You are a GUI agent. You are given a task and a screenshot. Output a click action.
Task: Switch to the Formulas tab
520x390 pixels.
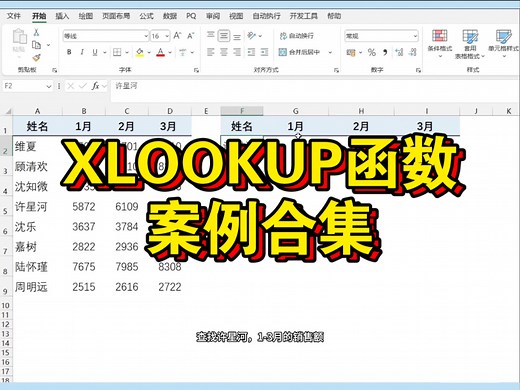[x=146, y=16]
